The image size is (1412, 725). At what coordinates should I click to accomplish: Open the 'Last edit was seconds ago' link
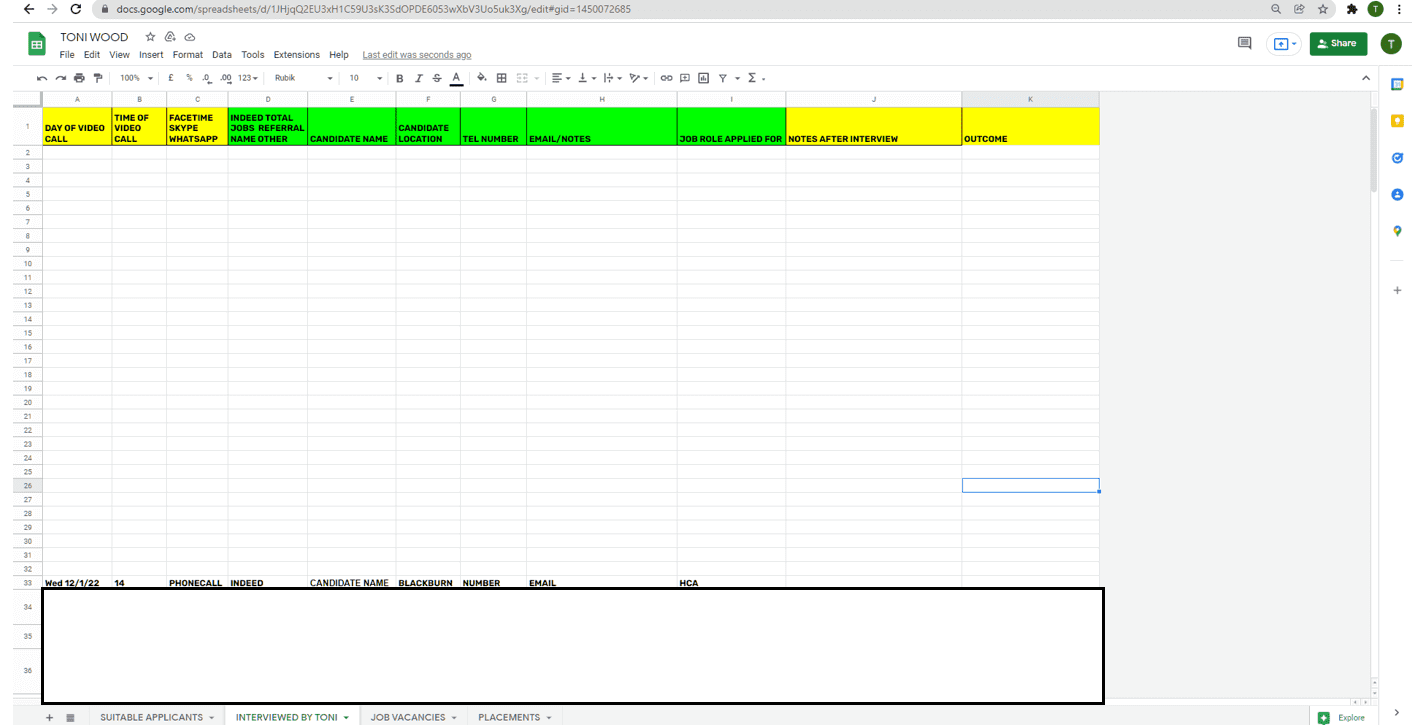[416, 55]
